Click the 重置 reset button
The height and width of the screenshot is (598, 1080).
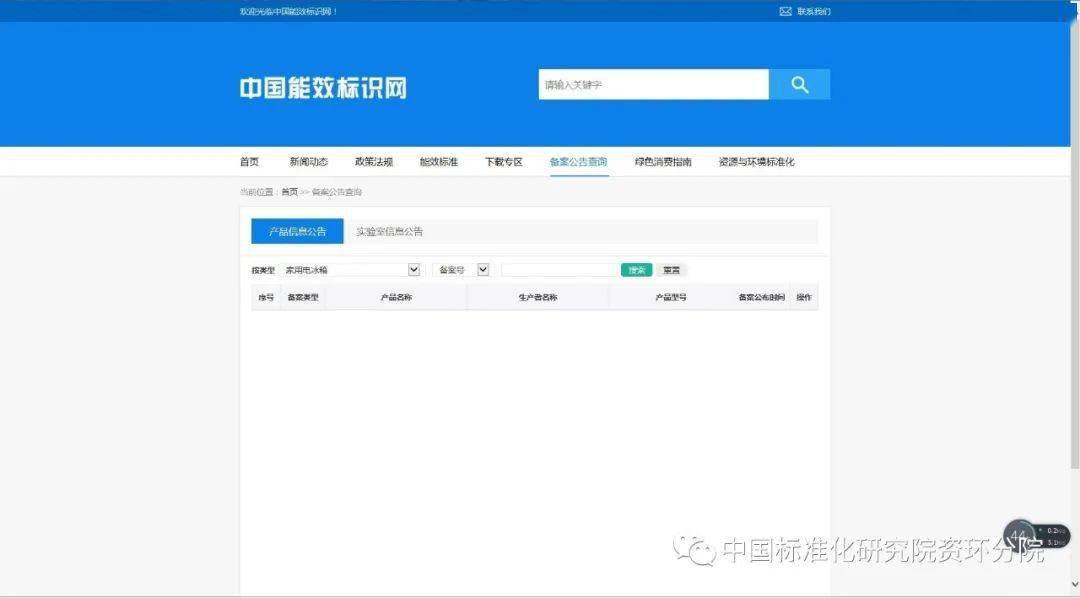pos(672,270)
